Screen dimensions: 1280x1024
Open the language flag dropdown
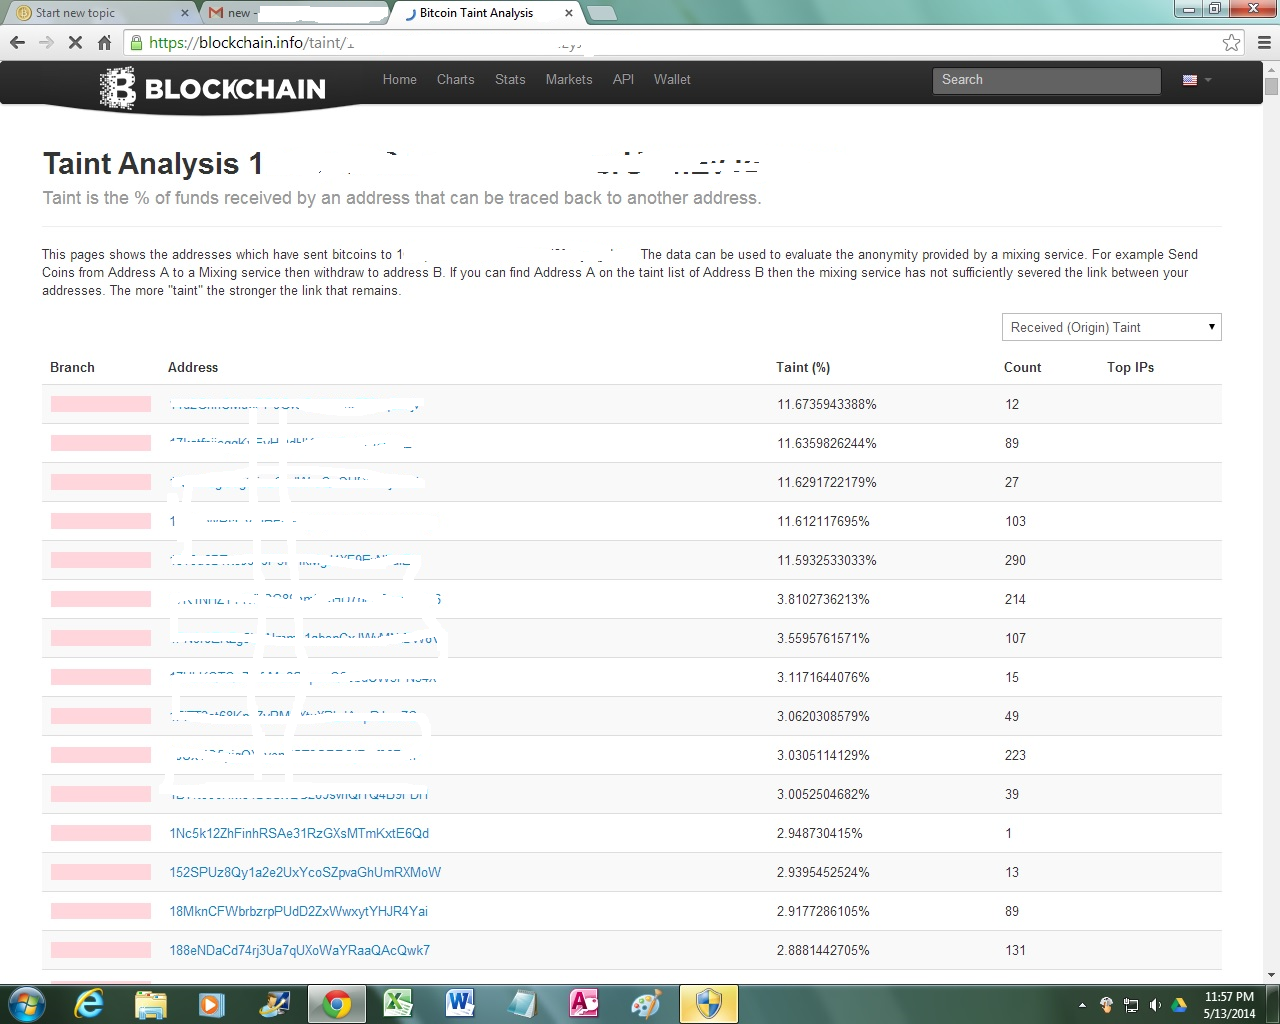[x=1196, y=80]
